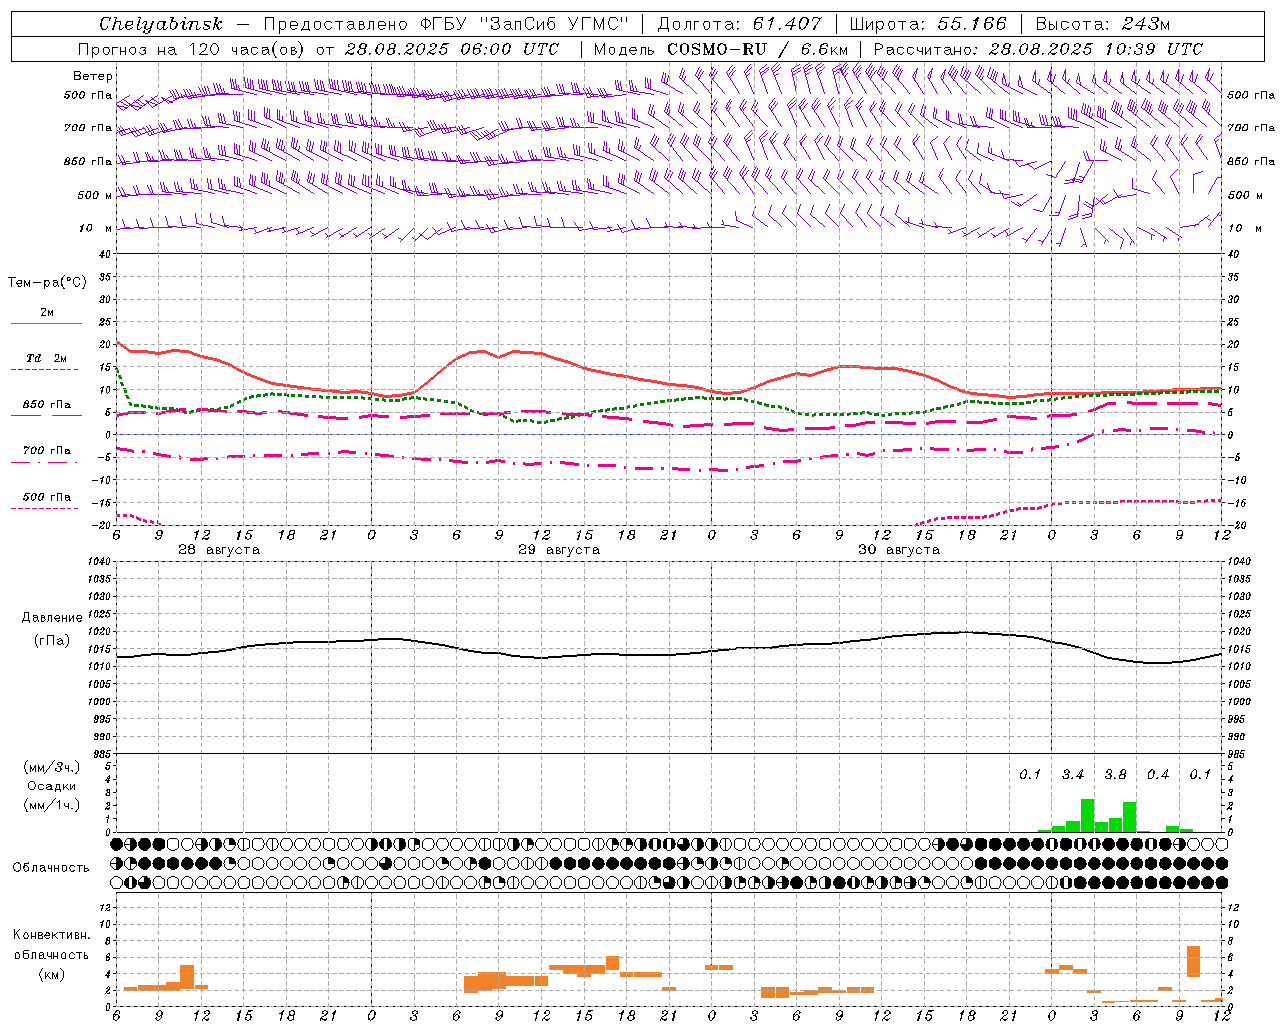Select the 'Предоставлено ФГБУ "ЗапСиб УГМС"' provider text
The height and width of the screenshot is (1024, 1280).
446,24
